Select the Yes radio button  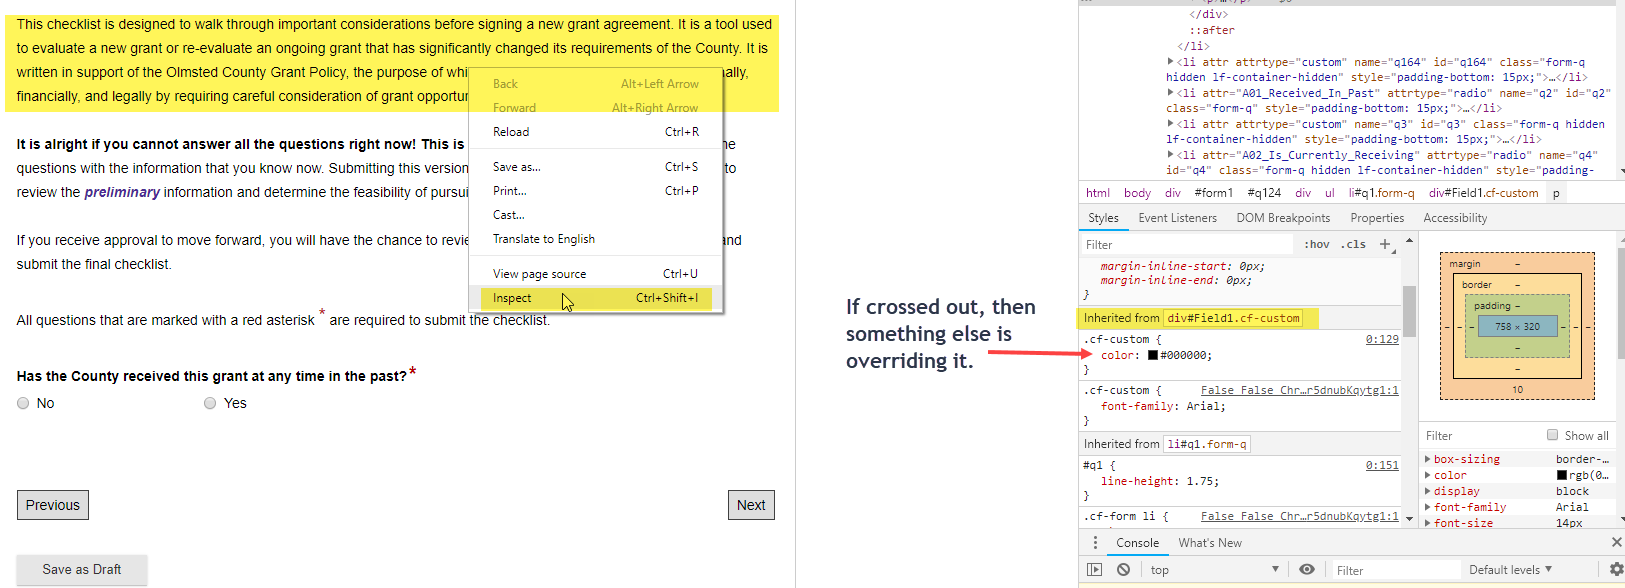click(210, 403)
